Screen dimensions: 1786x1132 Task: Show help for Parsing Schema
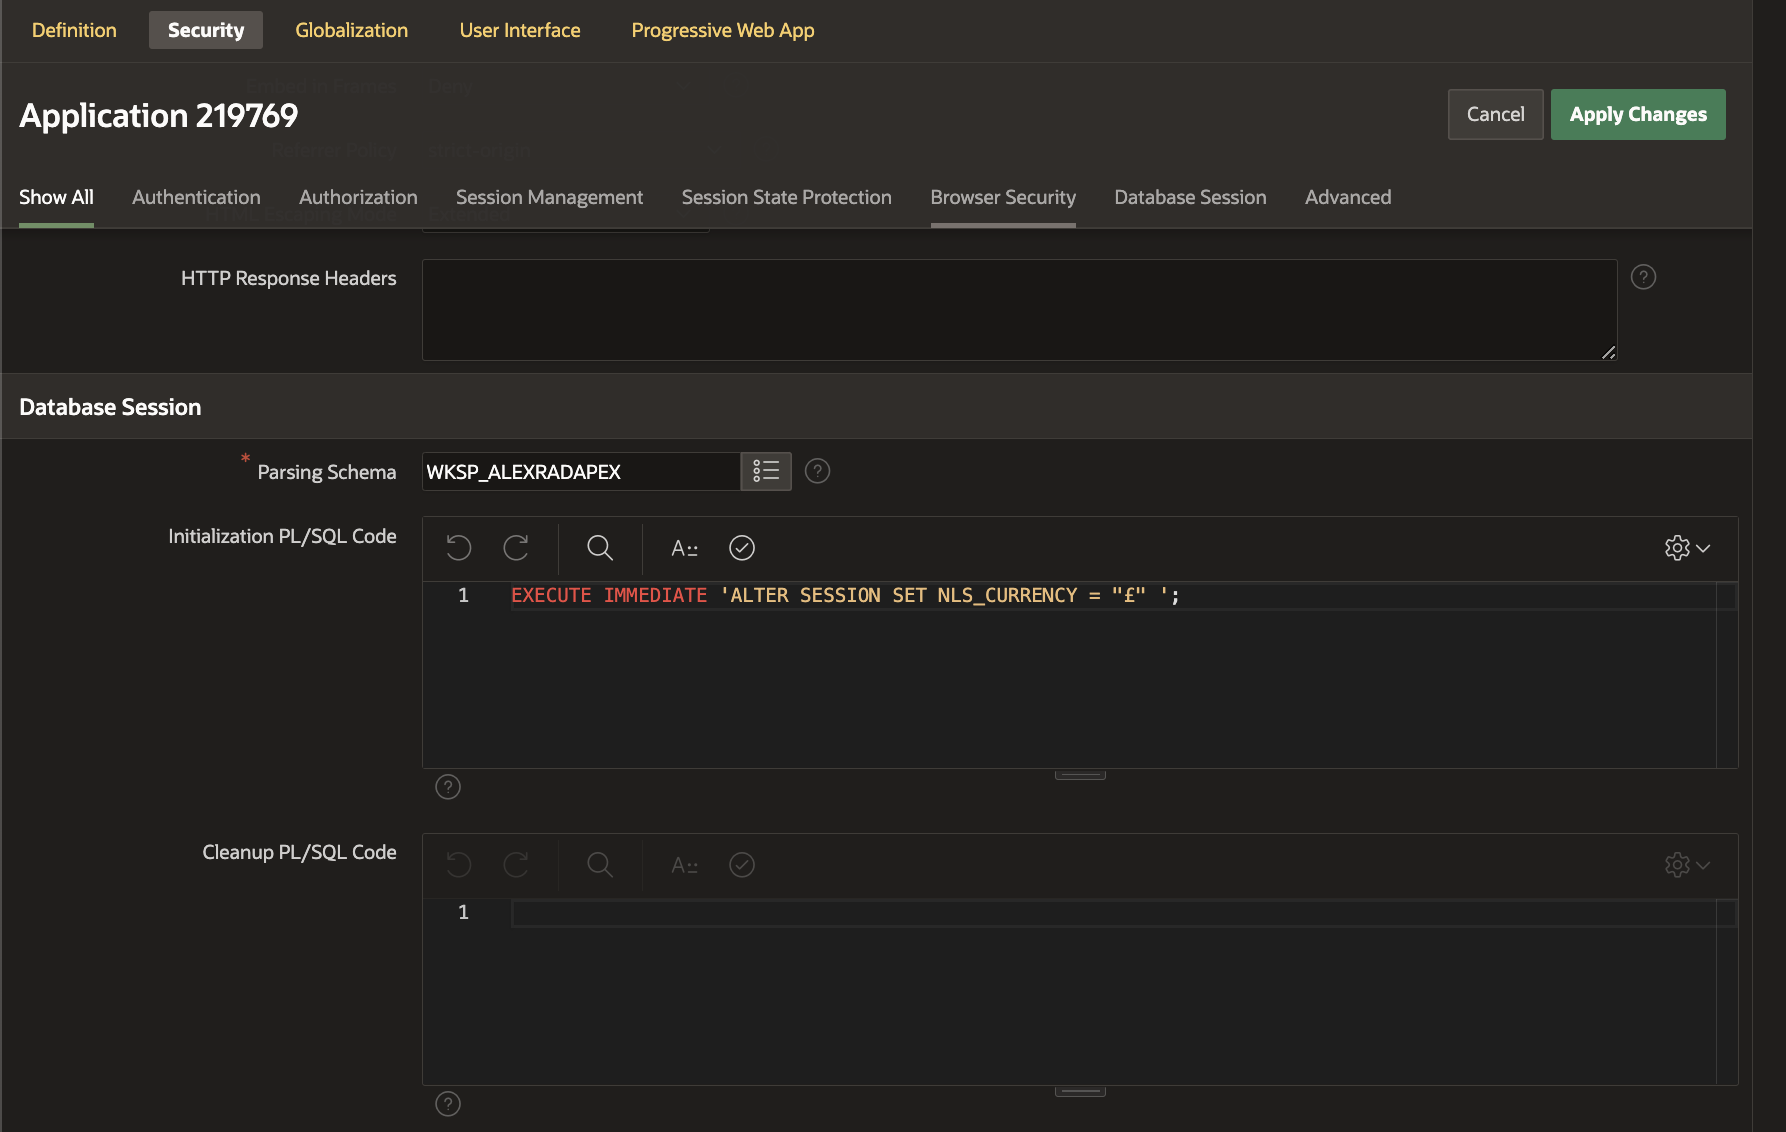click(x=817, y=471)
